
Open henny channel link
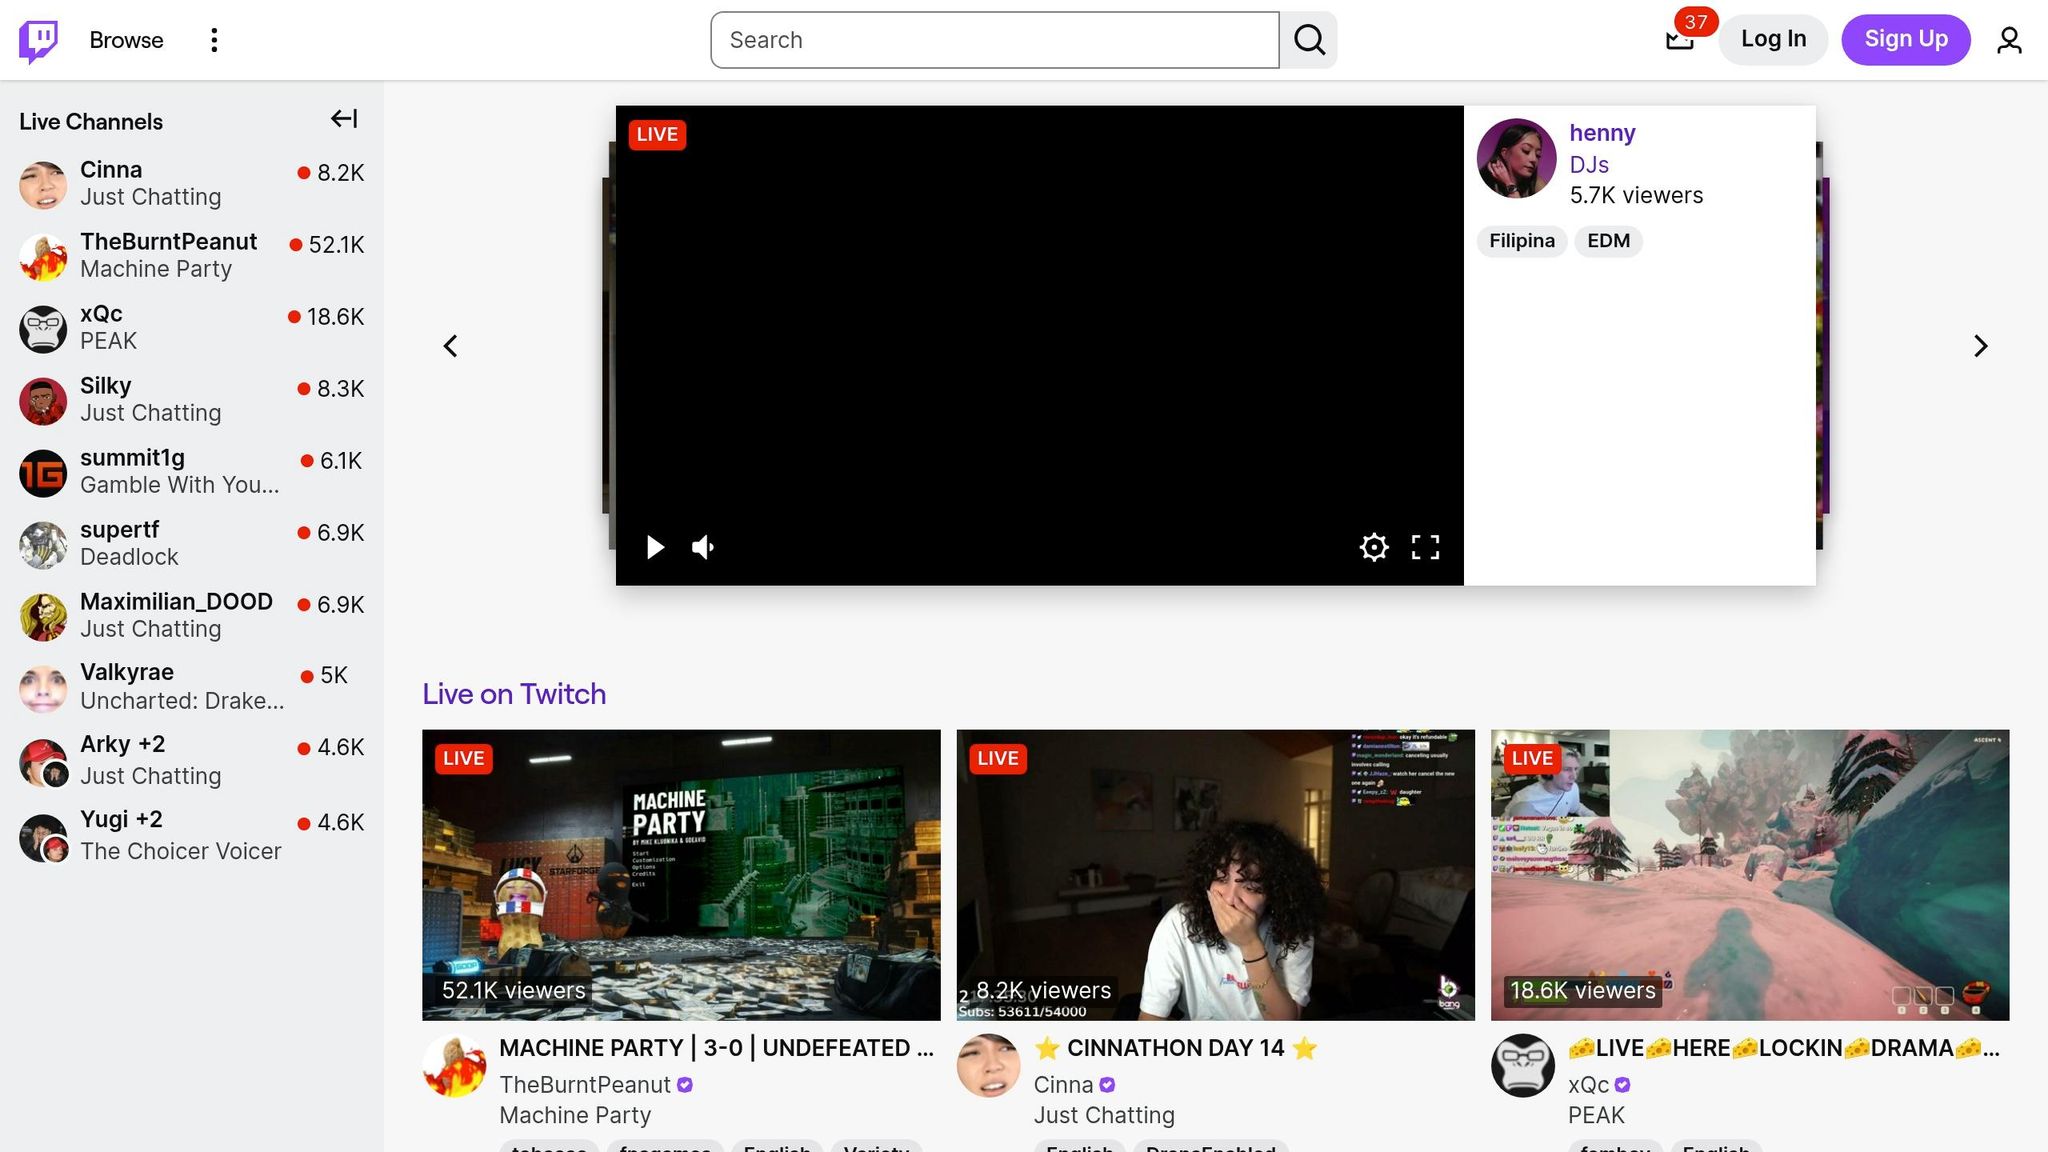coord(1602,133)
